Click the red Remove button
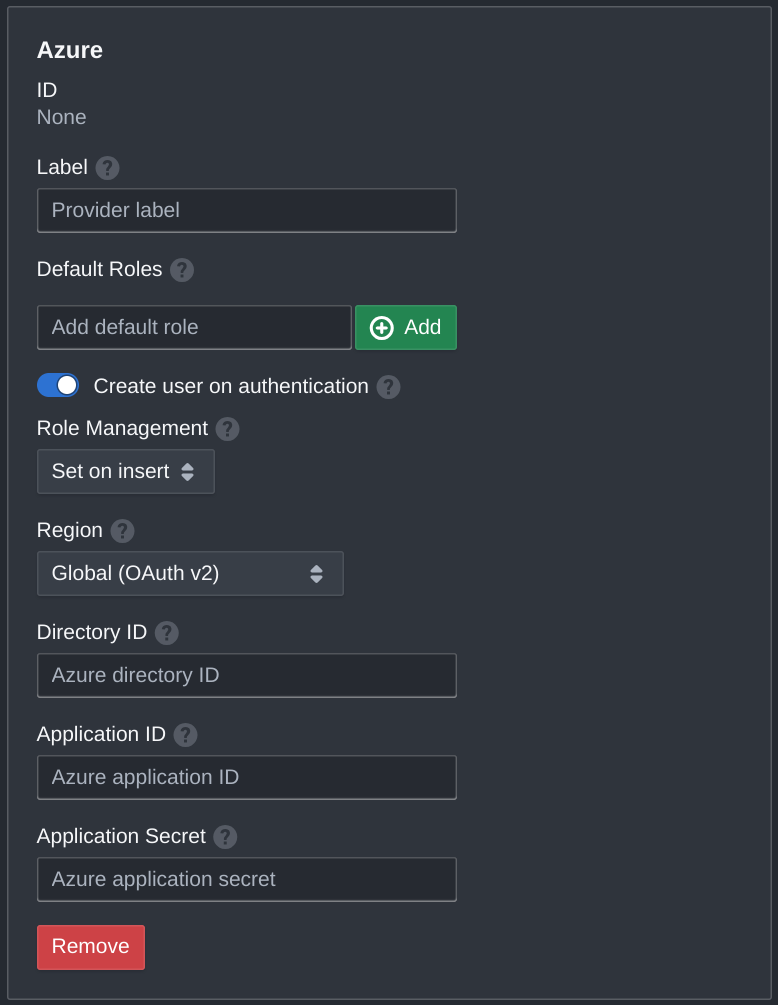This screenshot has height=1005, width=778. pyautogui.click(x=91, y=947)
